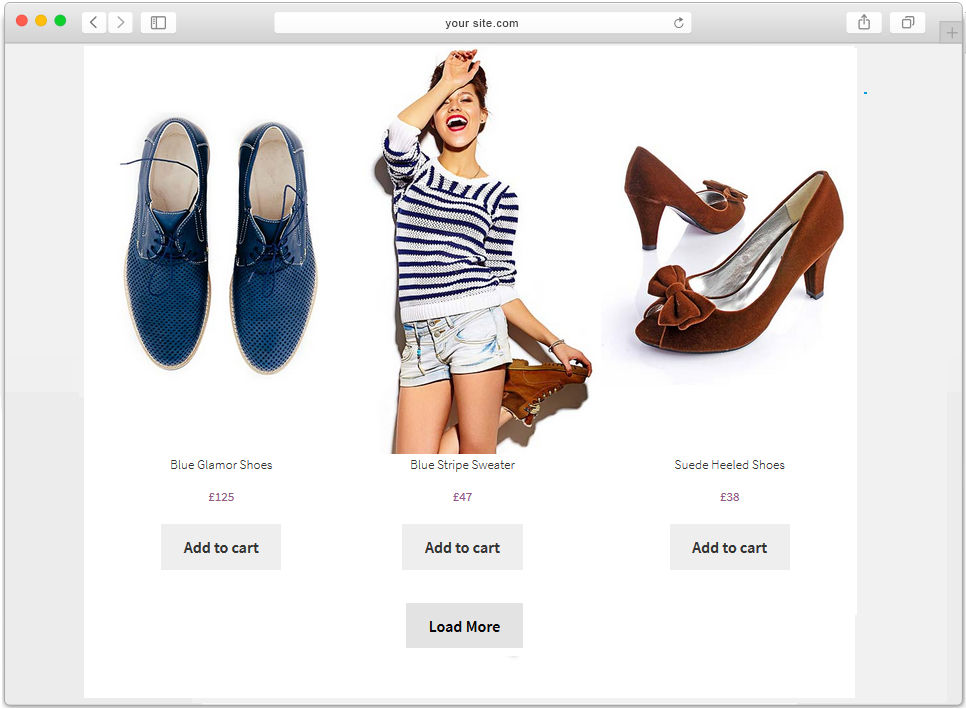The image size is (966, 709).
Task: Open a new tab with the plus button
Action: click(x=952, y=33)
